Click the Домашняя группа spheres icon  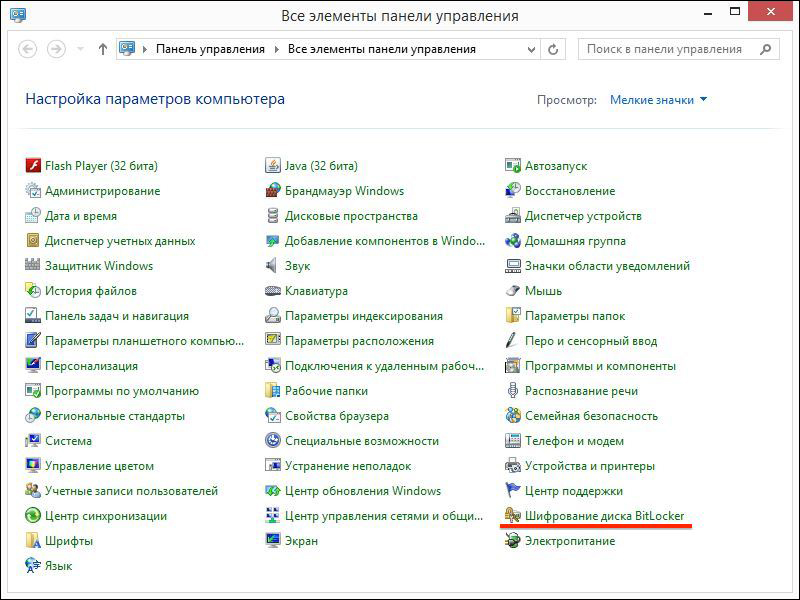(x=513, y=240)
